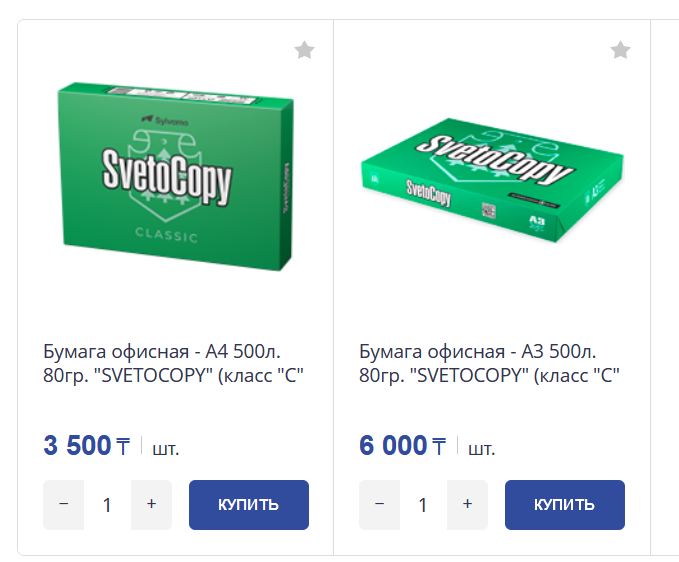Click the шт. unit label under A4 paper
The width and height of the screenshot is (679, 562).
pyautogui.click(x=166, y=448)
